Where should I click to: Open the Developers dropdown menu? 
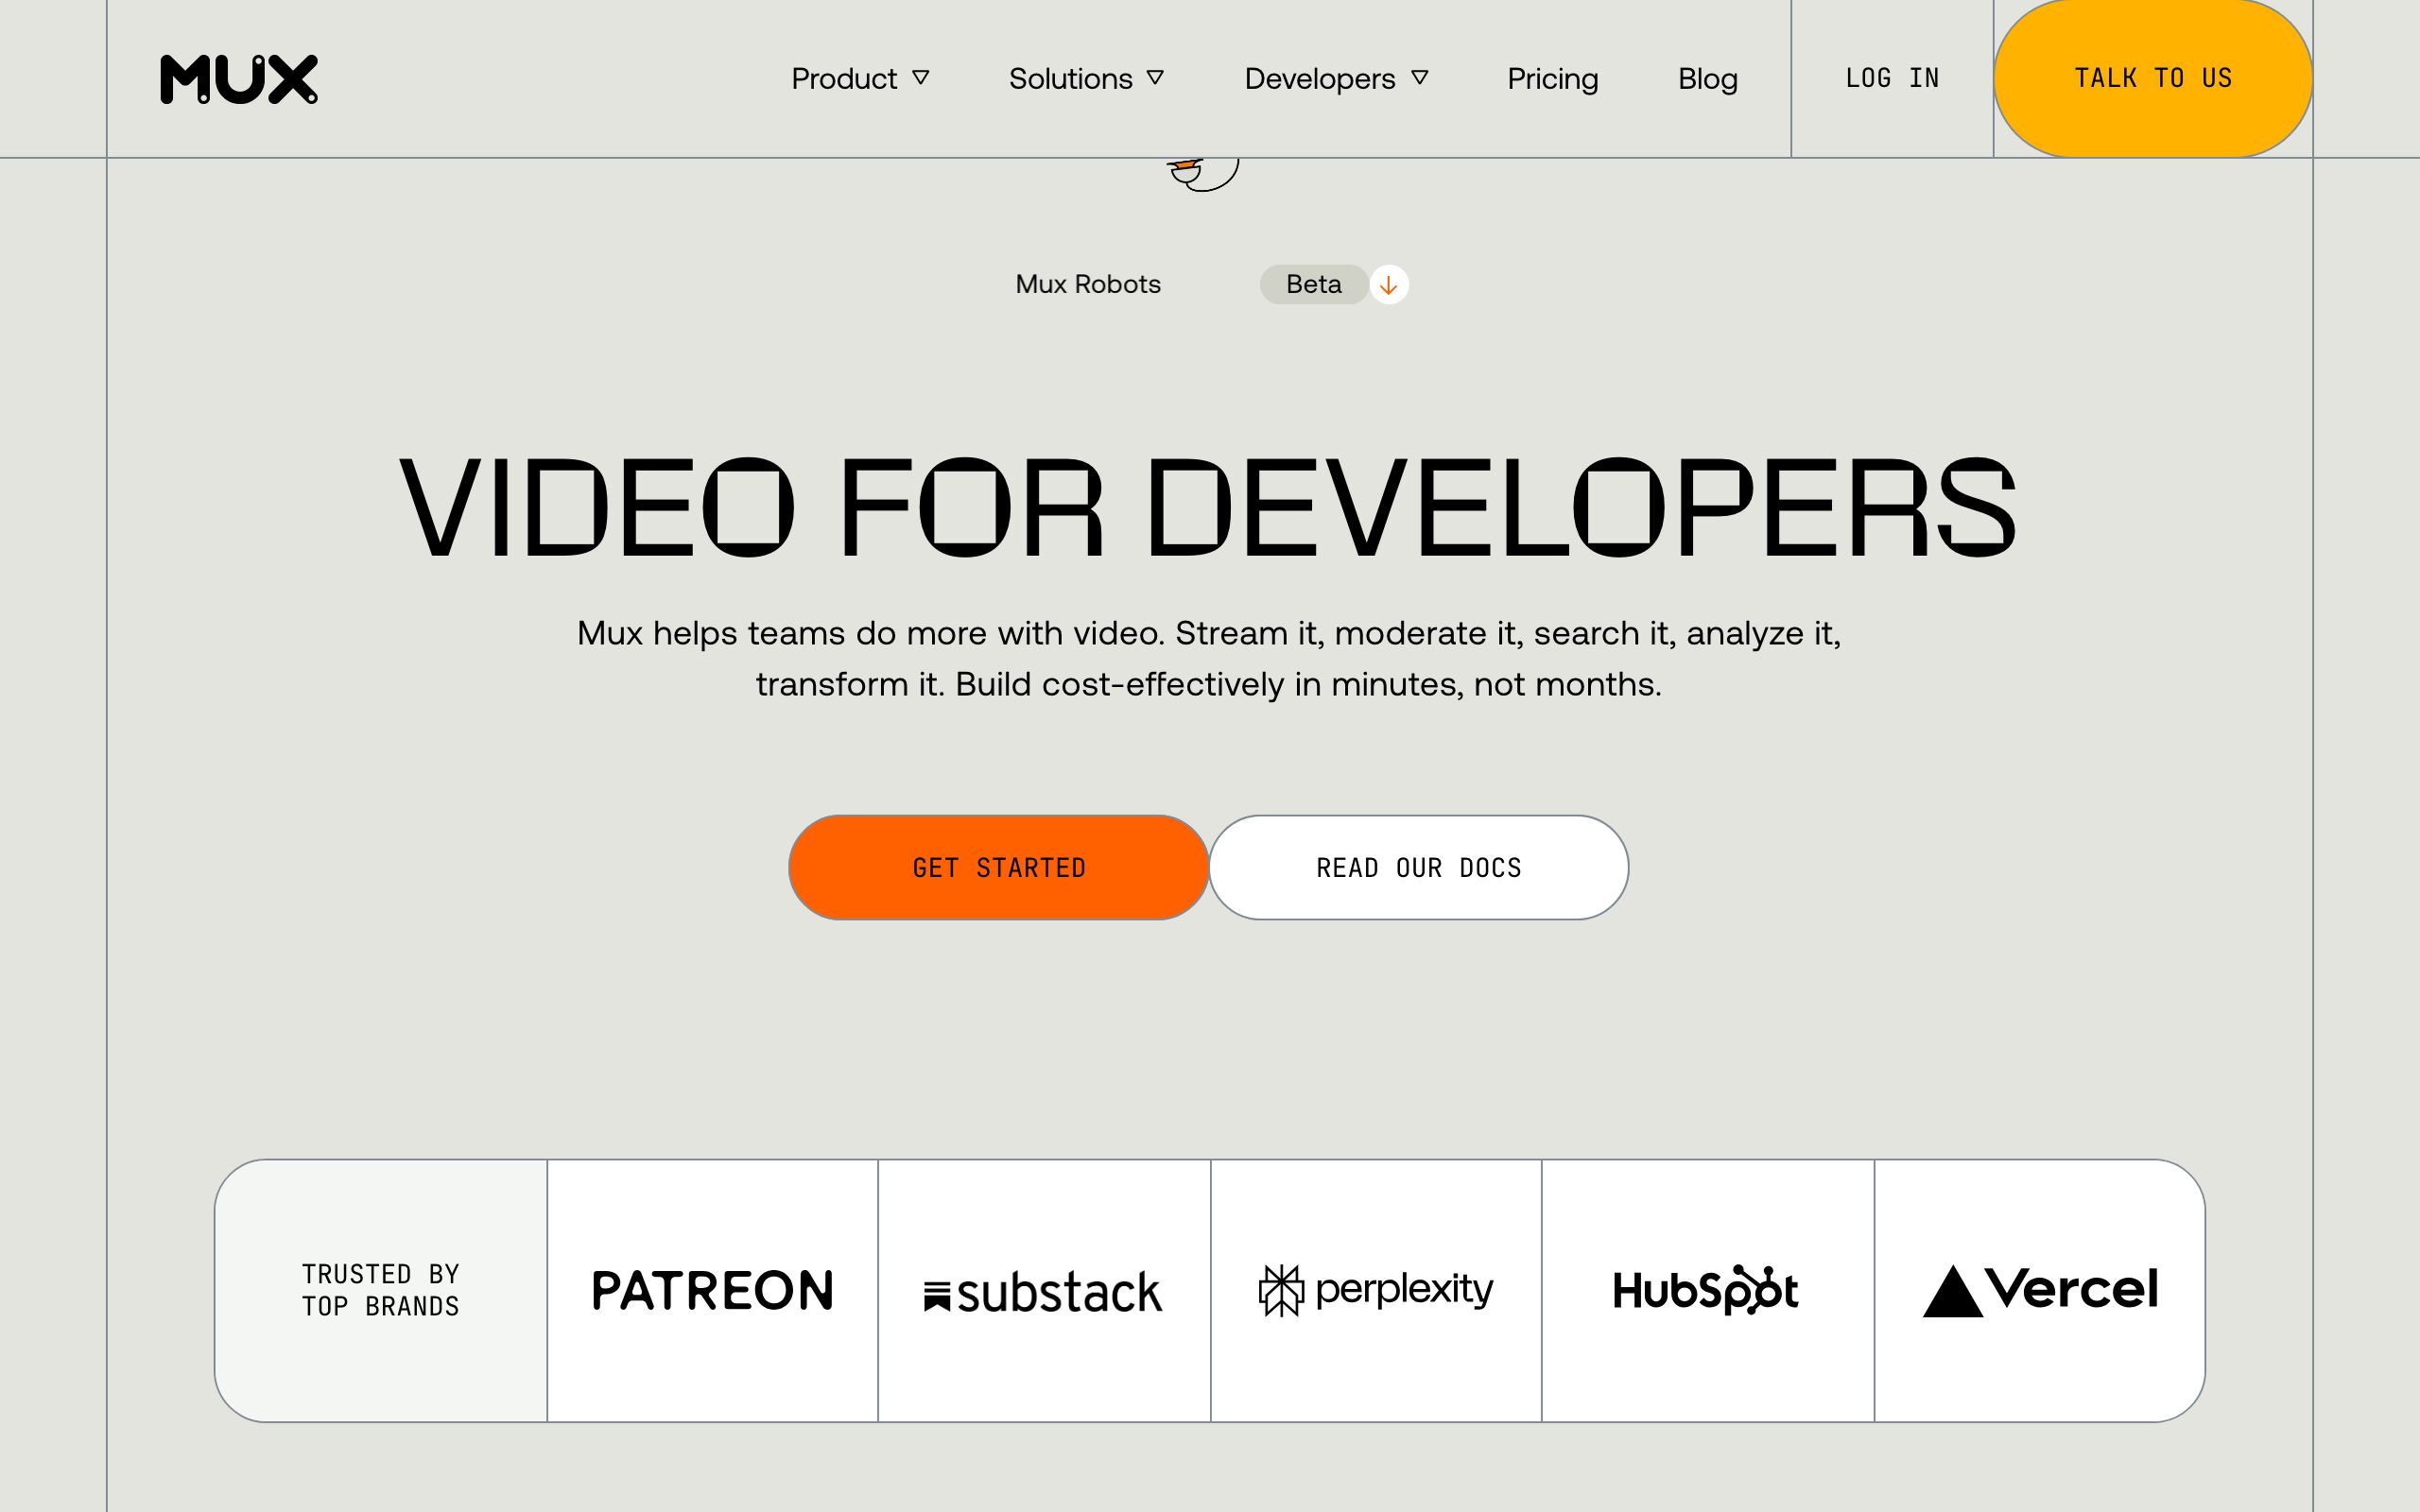[x=1336, y=78]
